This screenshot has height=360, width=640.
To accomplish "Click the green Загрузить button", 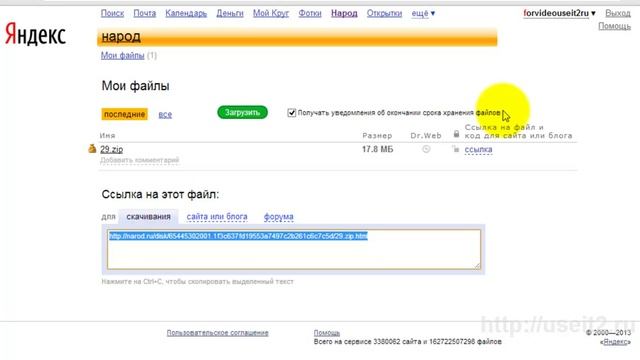I will pyautogui.click(x=242, y=112).
